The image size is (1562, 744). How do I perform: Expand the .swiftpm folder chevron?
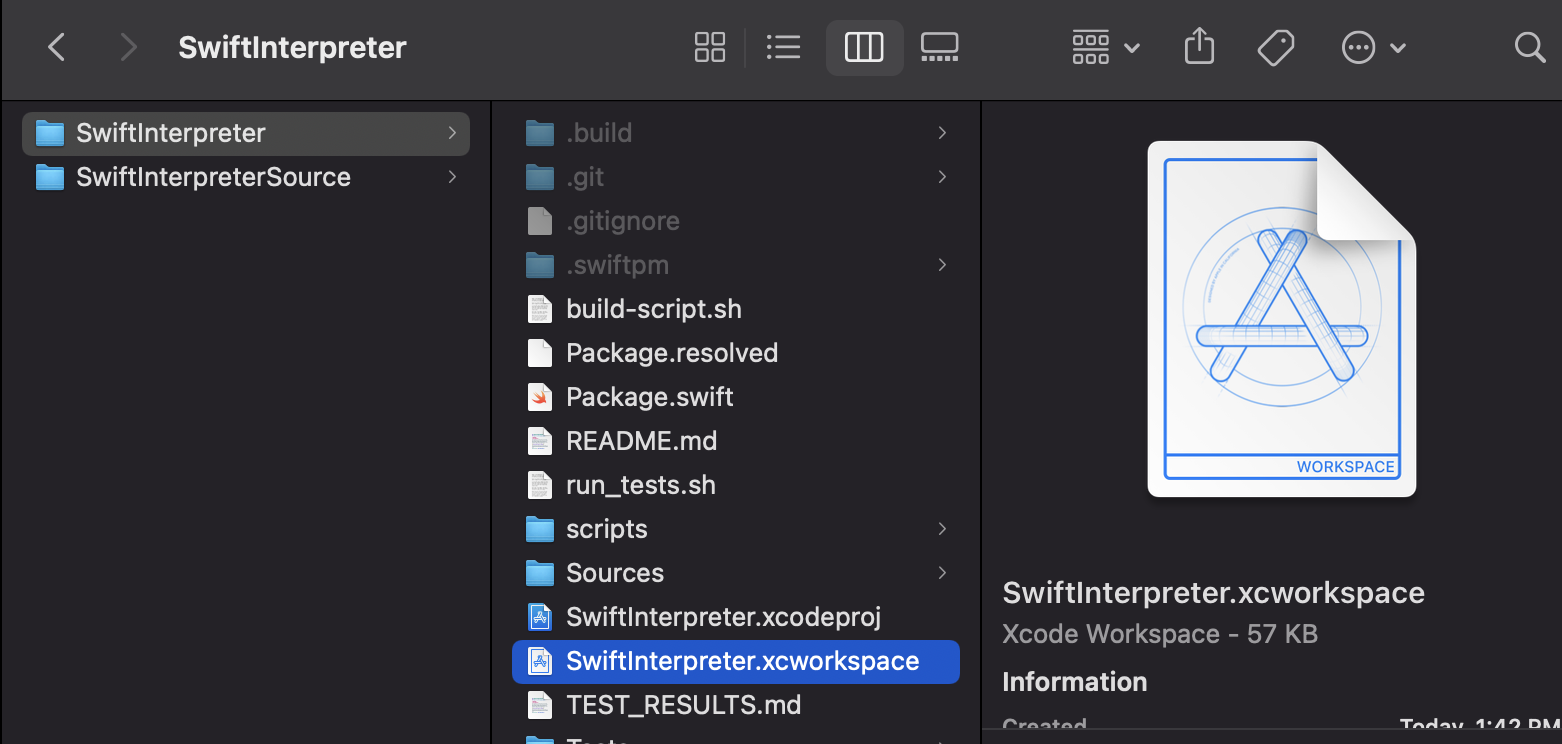tap(942, 265)
